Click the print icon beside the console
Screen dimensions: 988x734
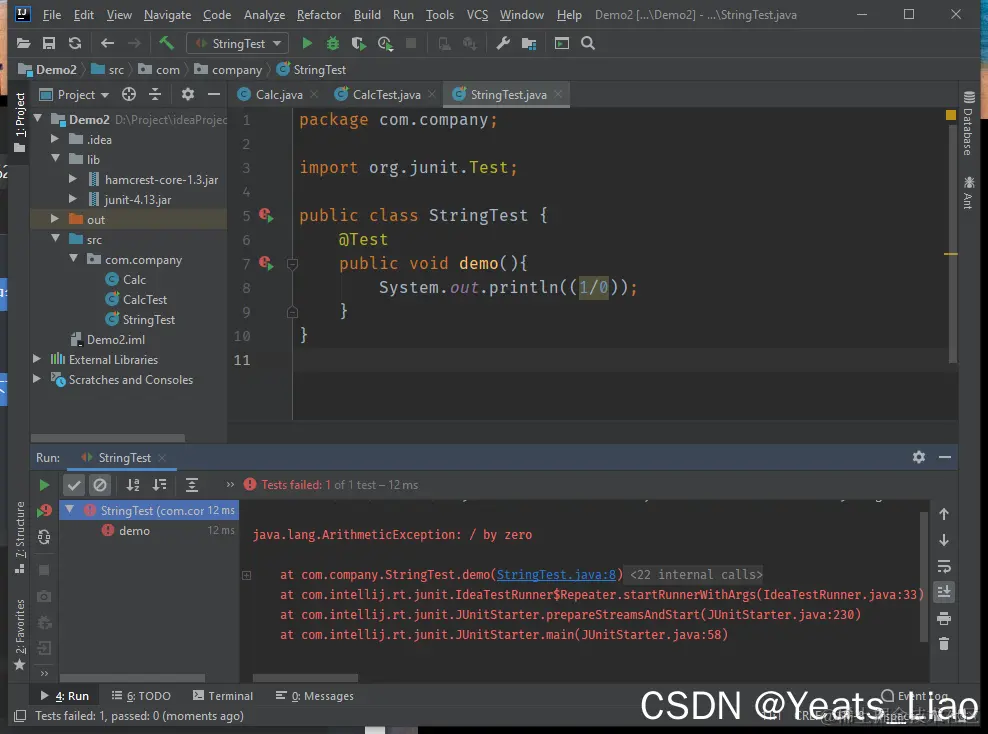[x=944, y=618]
